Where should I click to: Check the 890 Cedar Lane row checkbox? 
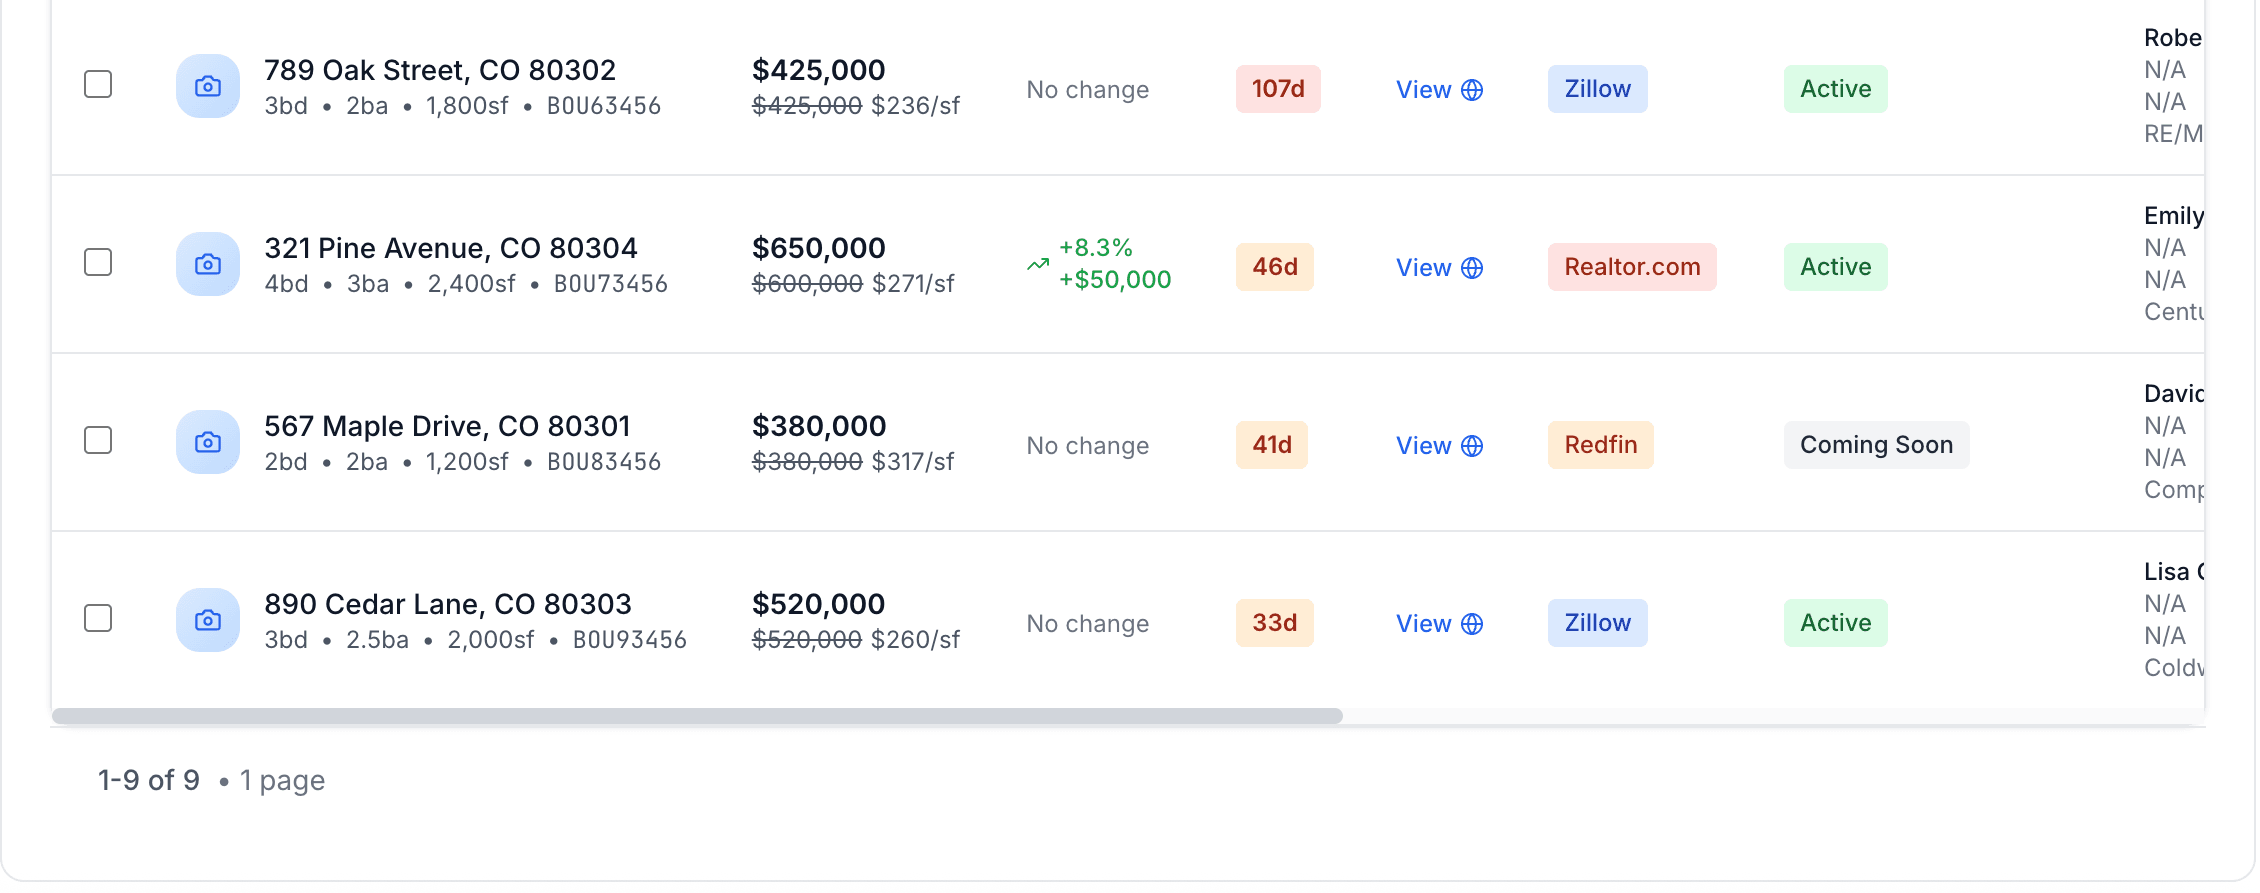coord(97,618)
